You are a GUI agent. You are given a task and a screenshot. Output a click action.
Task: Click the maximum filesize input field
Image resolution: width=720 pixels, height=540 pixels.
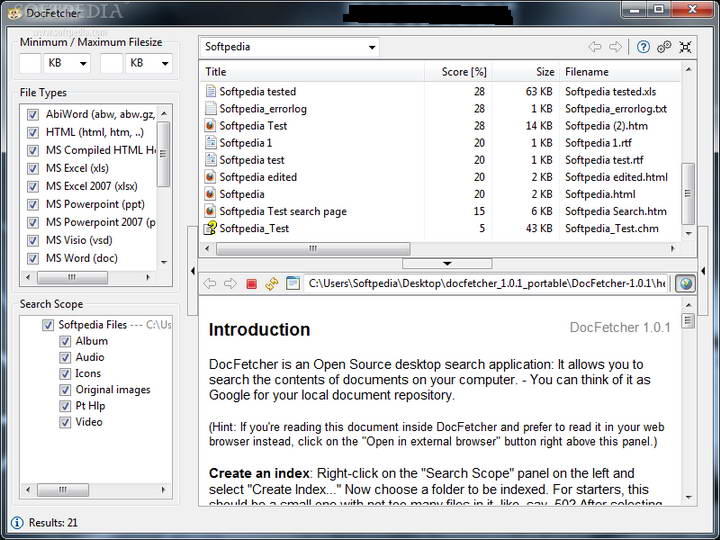(x=112, y=63)
